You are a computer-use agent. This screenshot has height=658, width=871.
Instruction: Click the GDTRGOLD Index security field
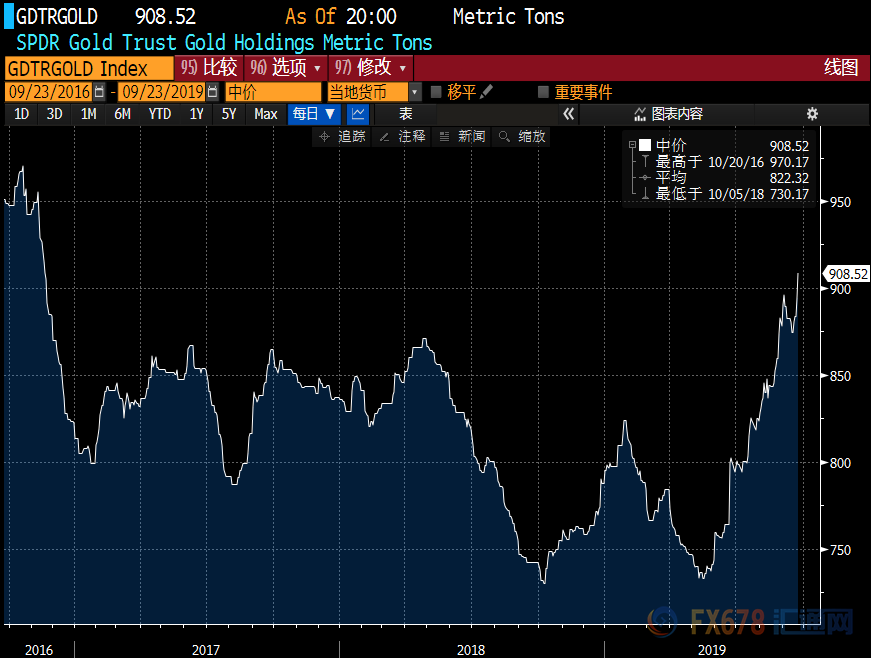[x=89, y=68]
